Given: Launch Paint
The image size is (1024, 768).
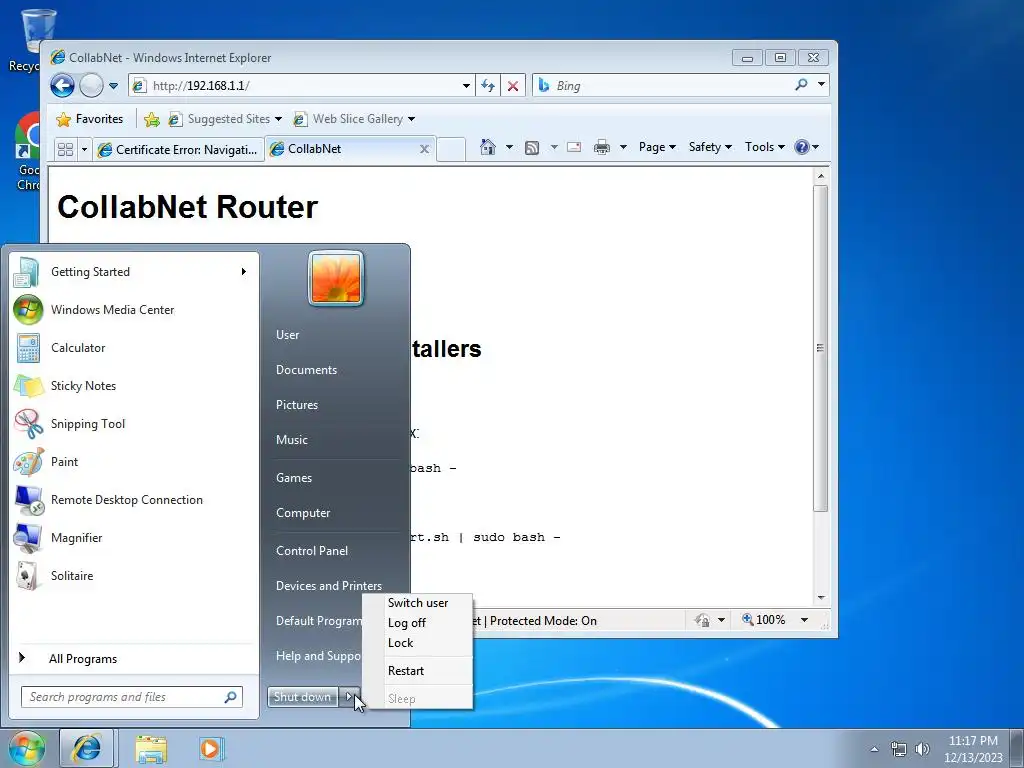Looking at the screenshot, I should 133,462.
